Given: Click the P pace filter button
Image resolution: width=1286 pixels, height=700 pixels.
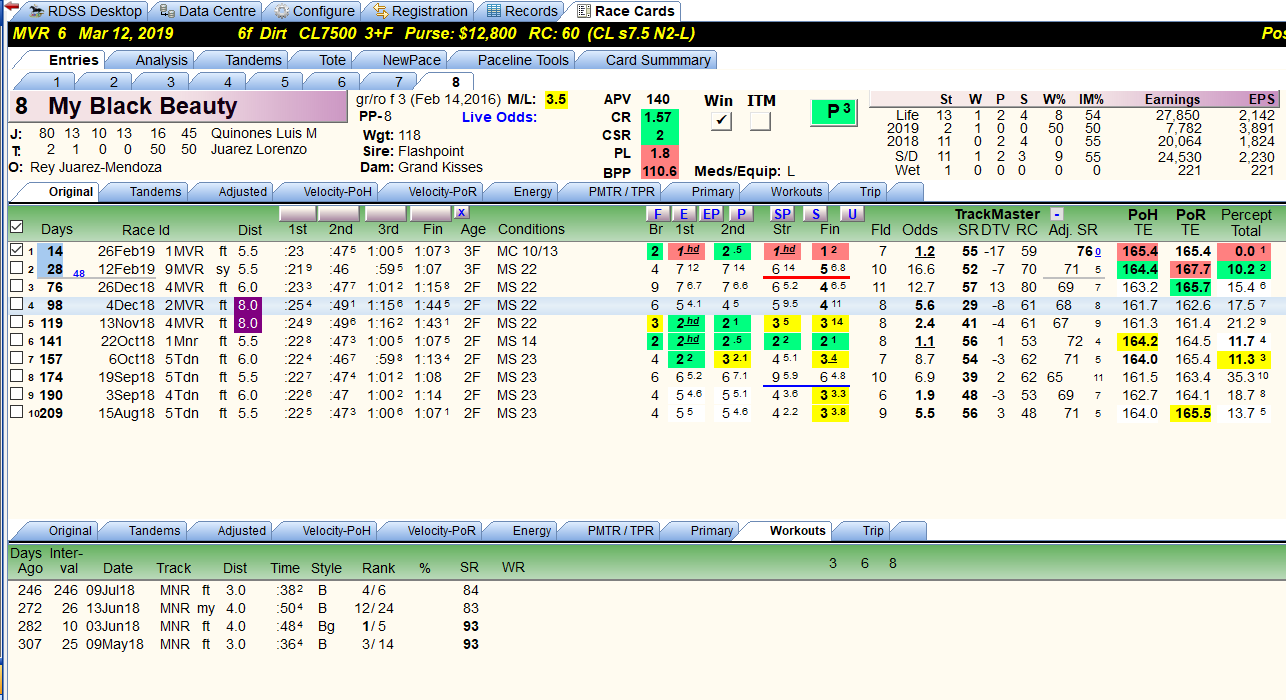Looking at the screenshot, I should 740,213.
